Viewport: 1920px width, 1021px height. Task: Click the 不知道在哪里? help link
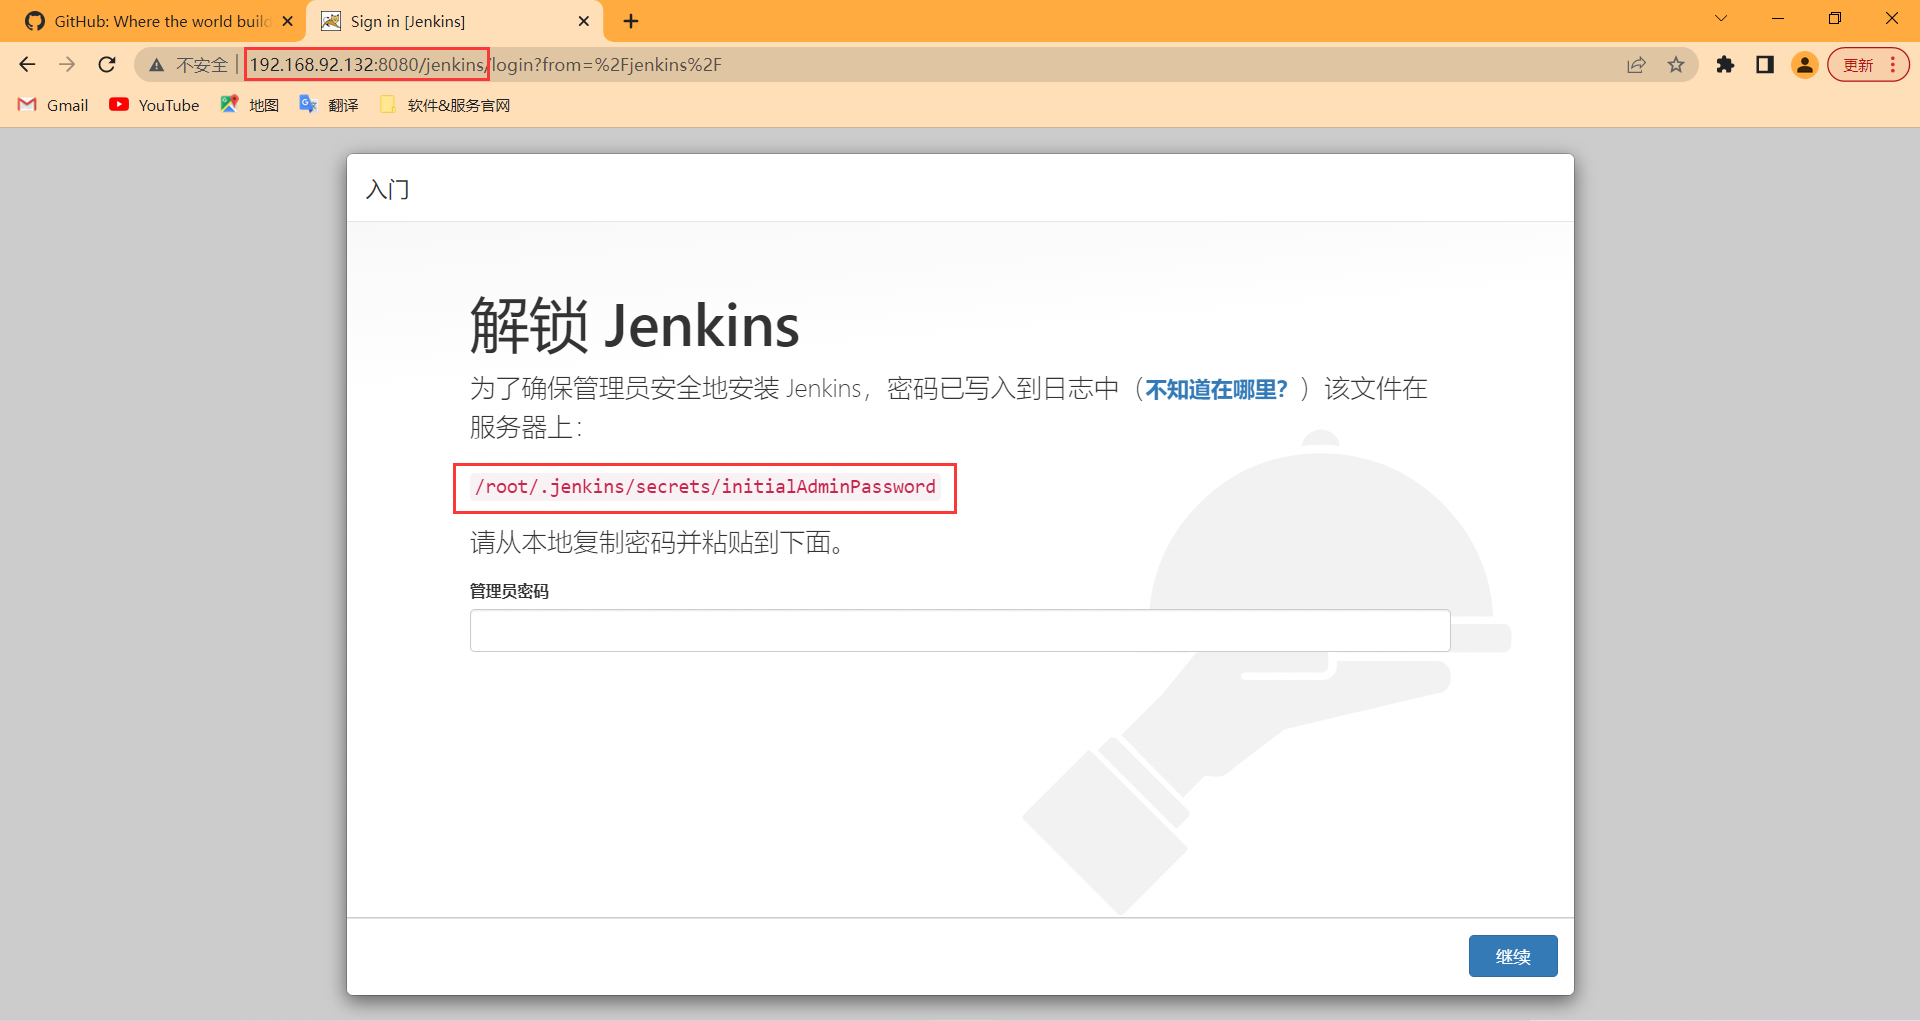point(1216,389)
